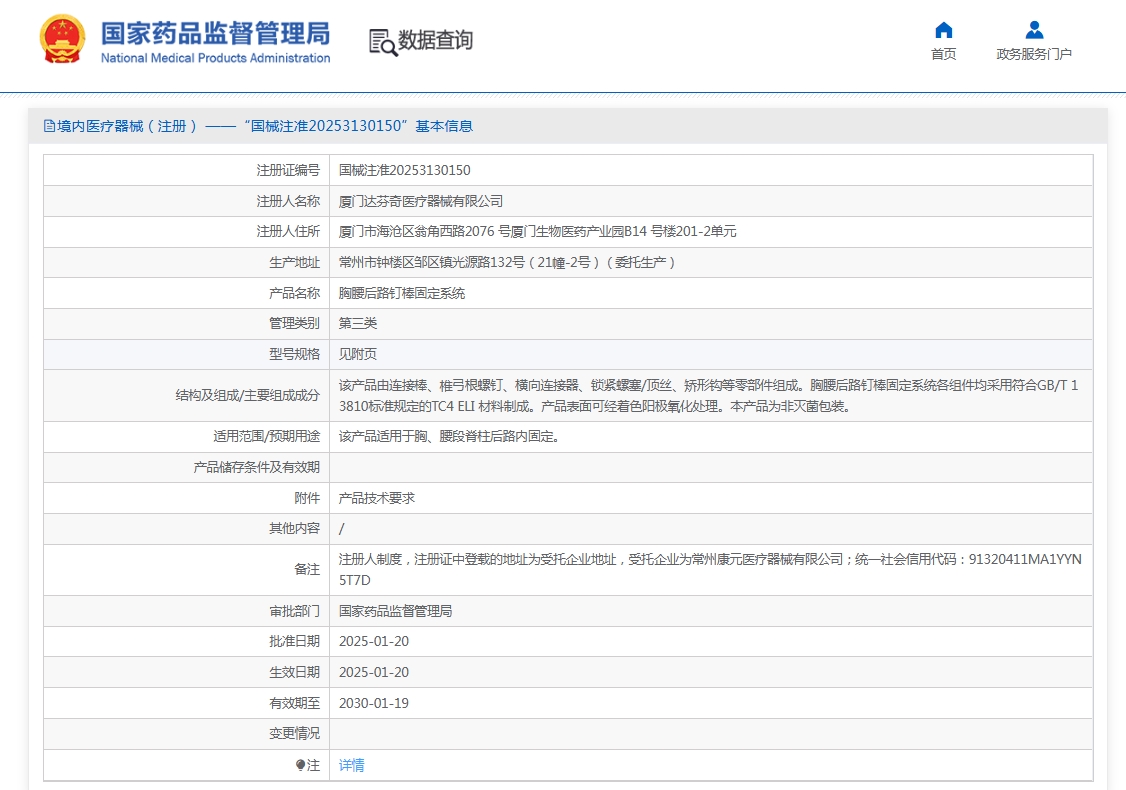
Task: Select the value 国械注准20253130150 in the table
Action: tap(404, 170)
